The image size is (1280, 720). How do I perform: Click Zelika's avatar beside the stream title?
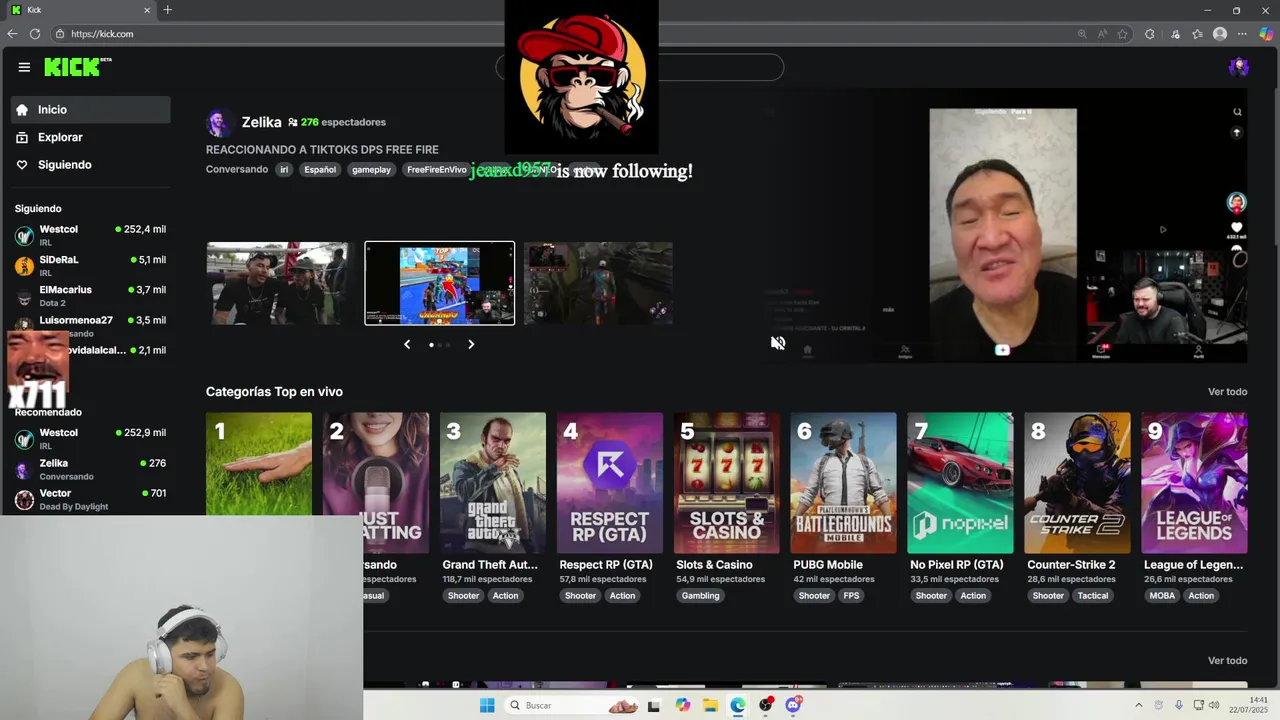(219, 122)
